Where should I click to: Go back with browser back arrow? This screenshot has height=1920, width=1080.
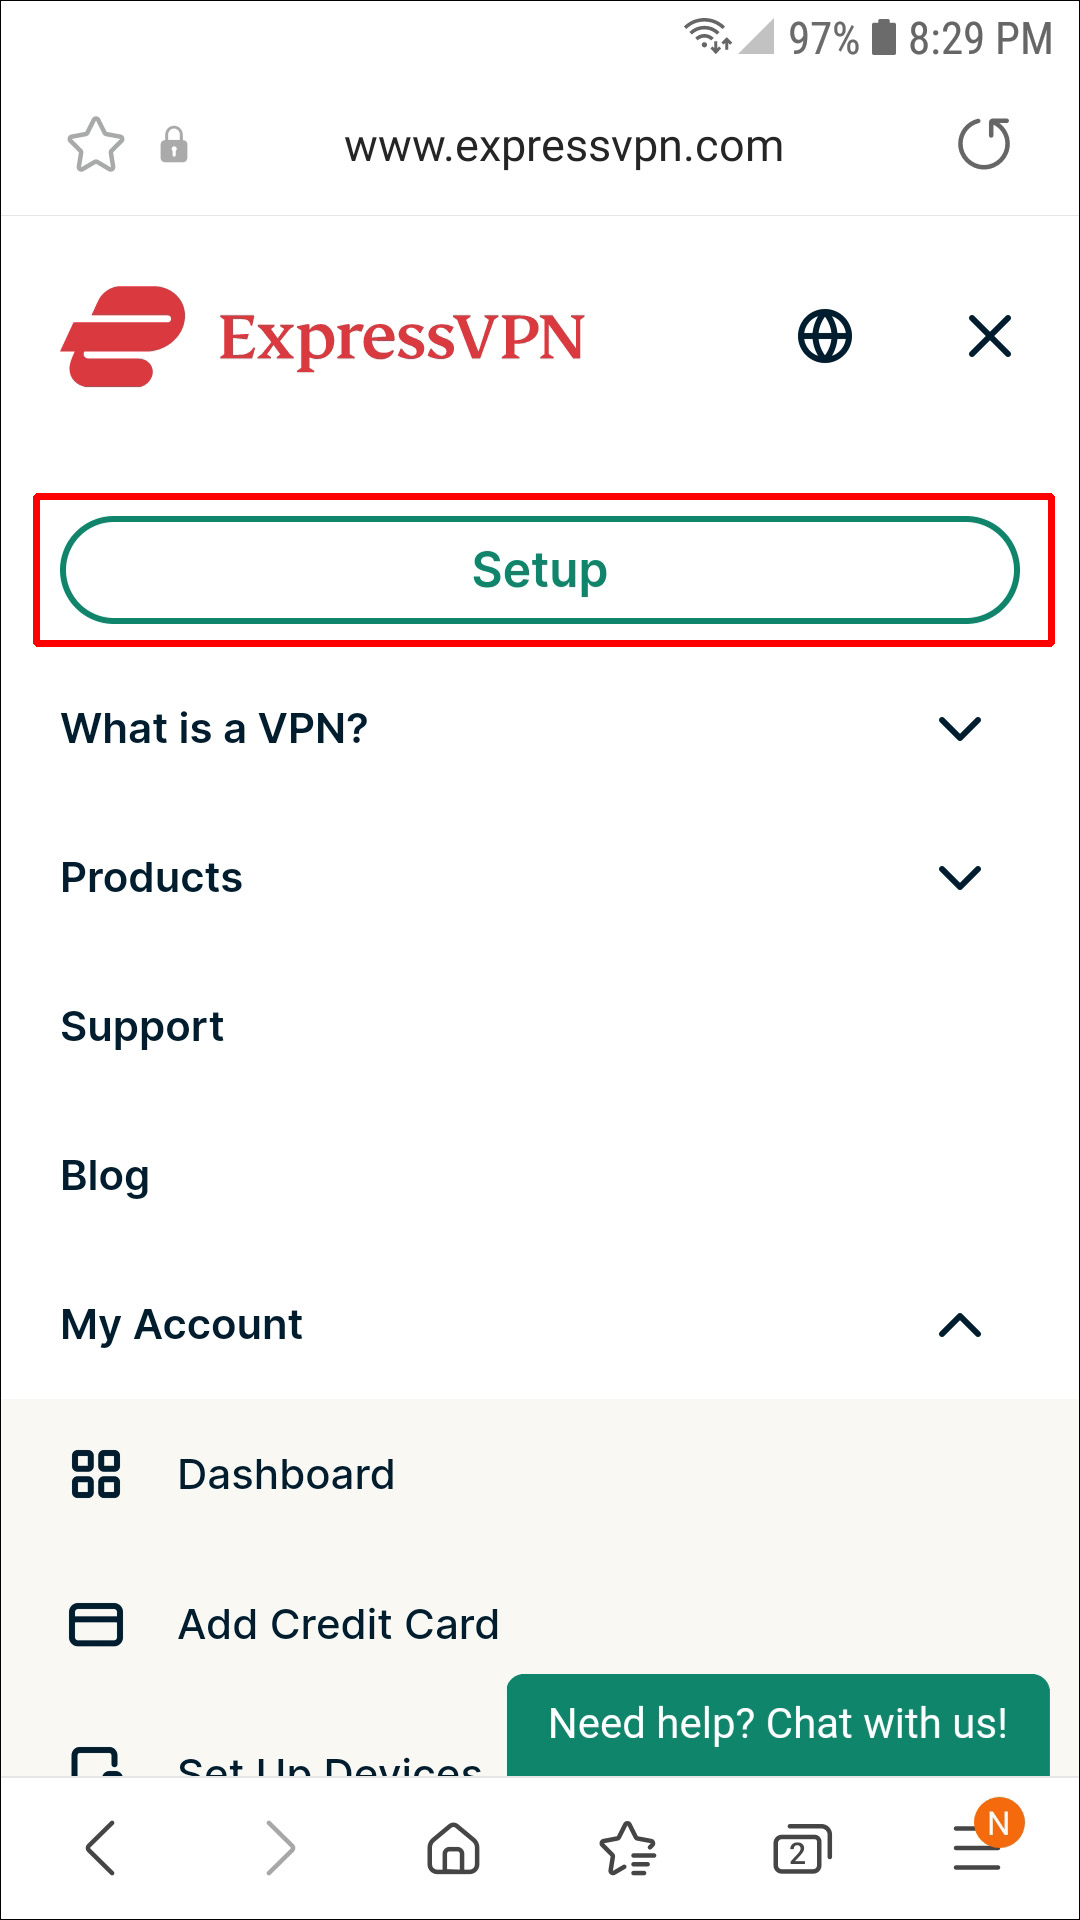(101, 1847)
